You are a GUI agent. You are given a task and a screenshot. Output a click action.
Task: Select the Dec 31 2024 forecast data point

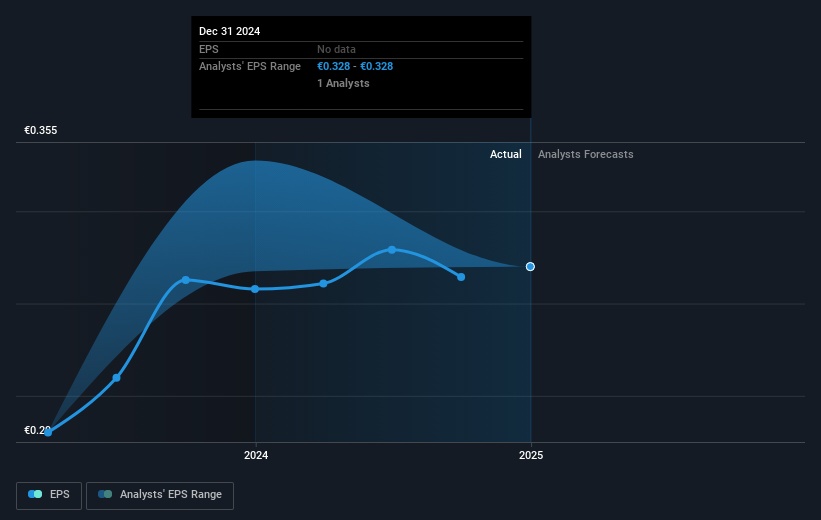point(530,267)
